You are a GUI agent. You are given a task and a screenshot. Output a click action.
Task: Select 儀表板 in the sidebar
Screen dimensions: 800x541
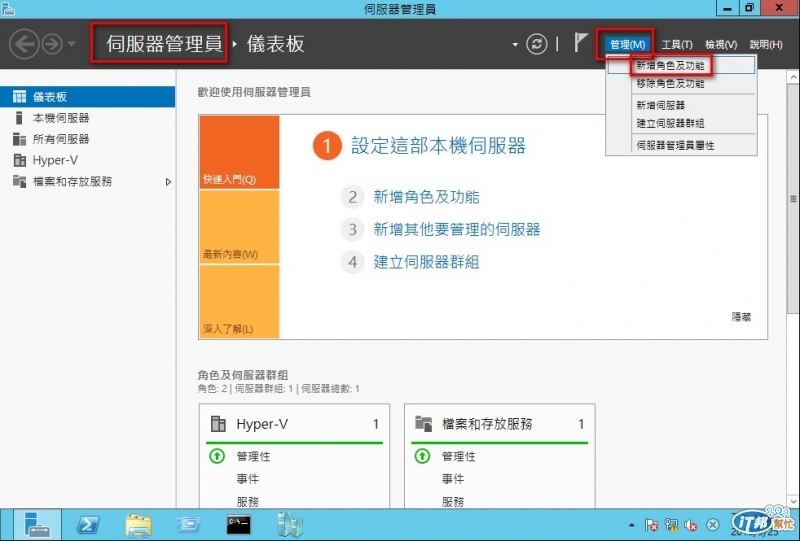[87, 96]
